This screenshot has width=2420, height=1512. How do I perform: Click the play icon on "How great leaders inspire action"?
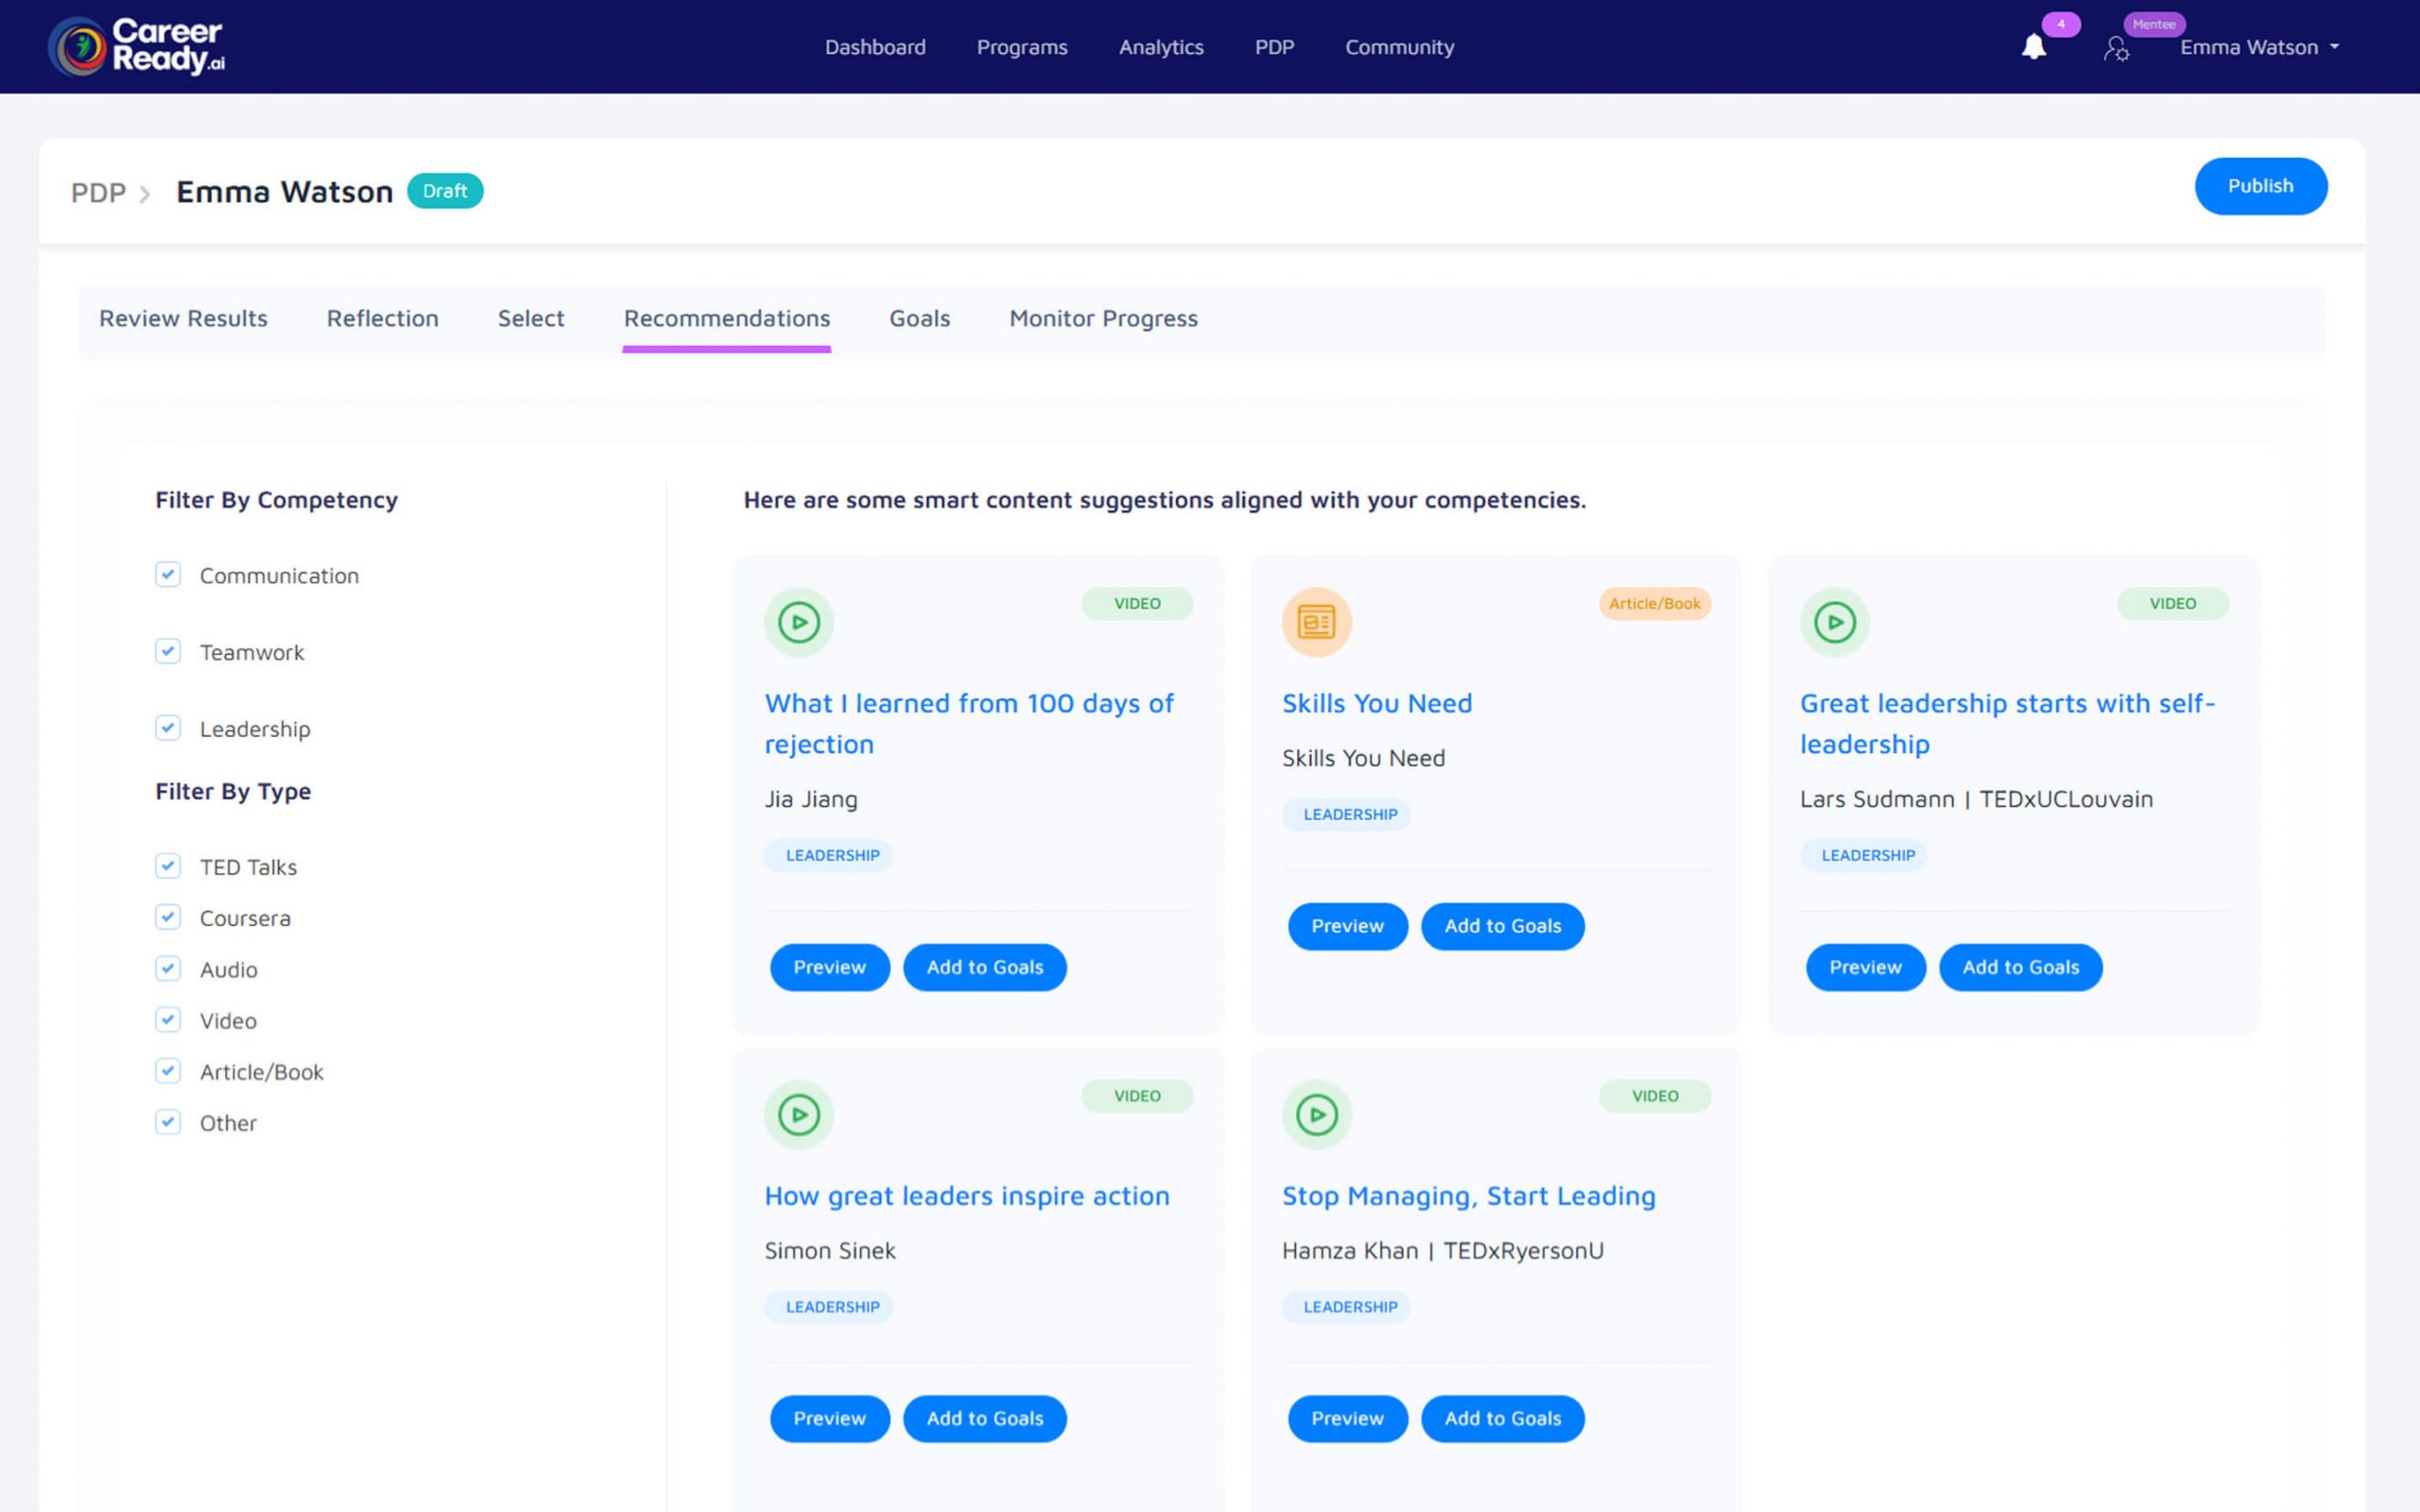pyautogui.click(x=798, y=1114)
